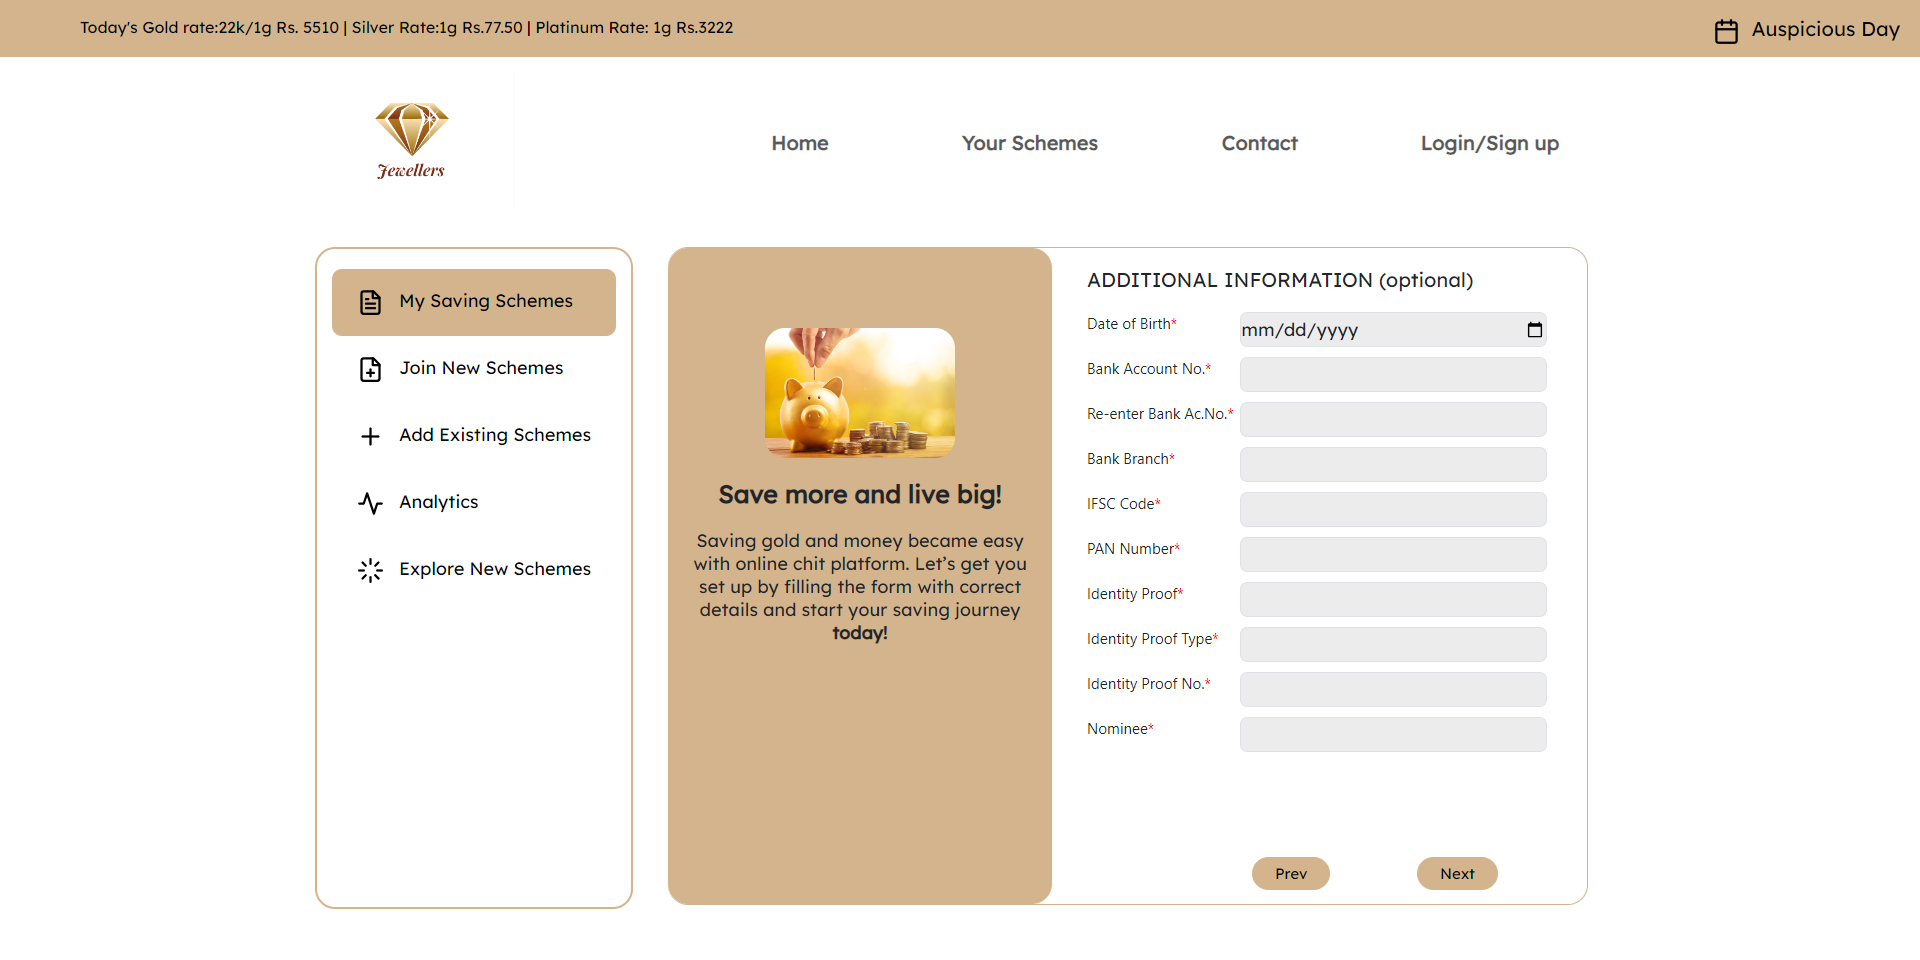Click the Auspicious Day link text
The image size is (1920, 960).
pos(1826,30)
